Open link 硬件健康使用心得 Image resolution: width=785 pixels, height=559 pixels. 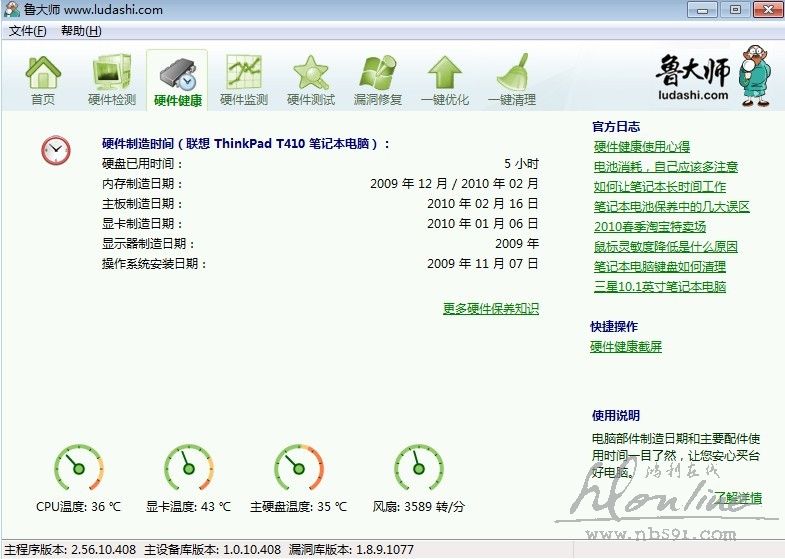642,147
